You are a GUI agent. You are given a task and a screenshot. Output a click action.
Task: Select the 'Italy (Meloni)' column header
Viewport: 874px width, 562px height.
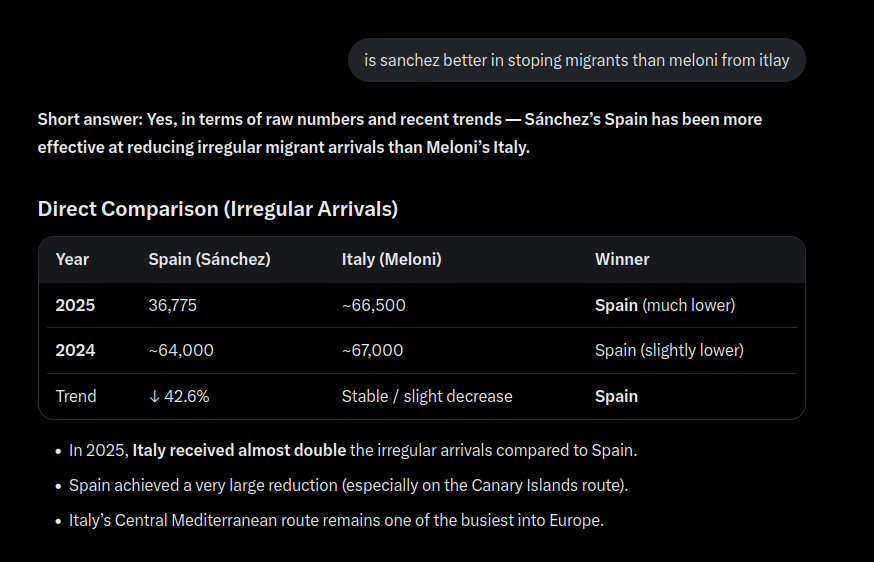(x=392, y=259)
